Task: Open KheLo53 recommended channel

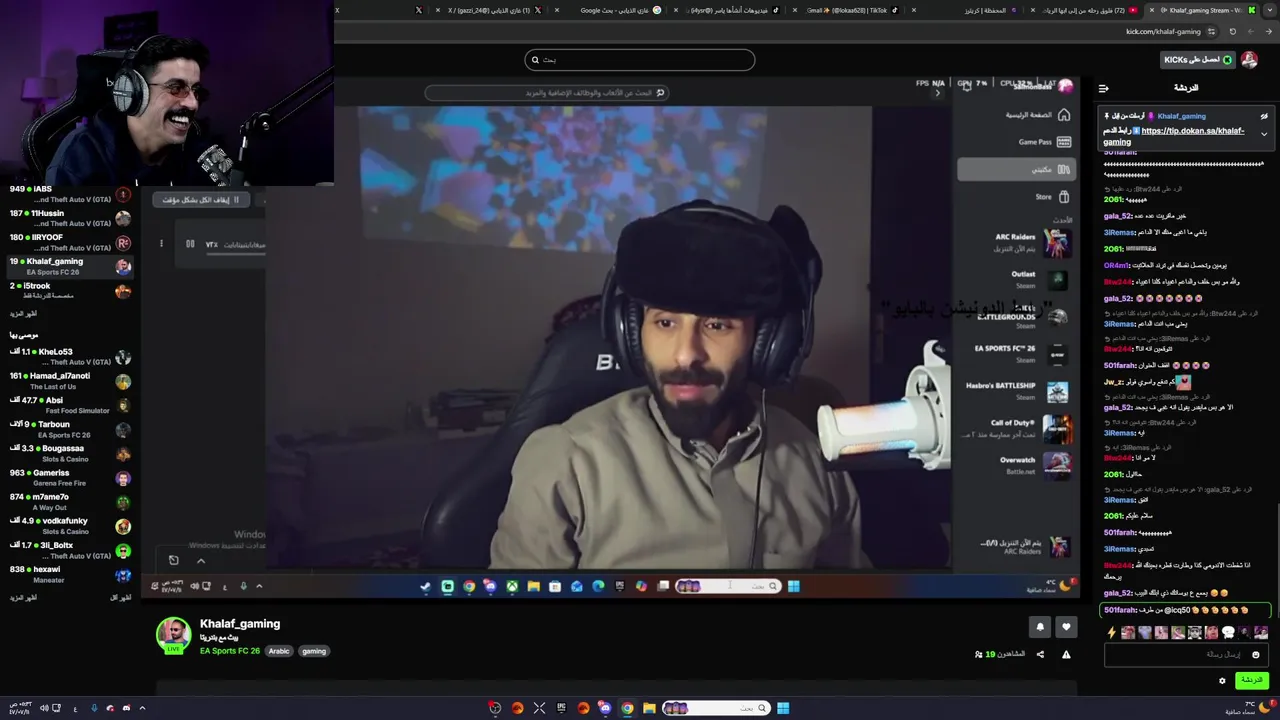Action: pyautogui.click(x=68, y=357)
